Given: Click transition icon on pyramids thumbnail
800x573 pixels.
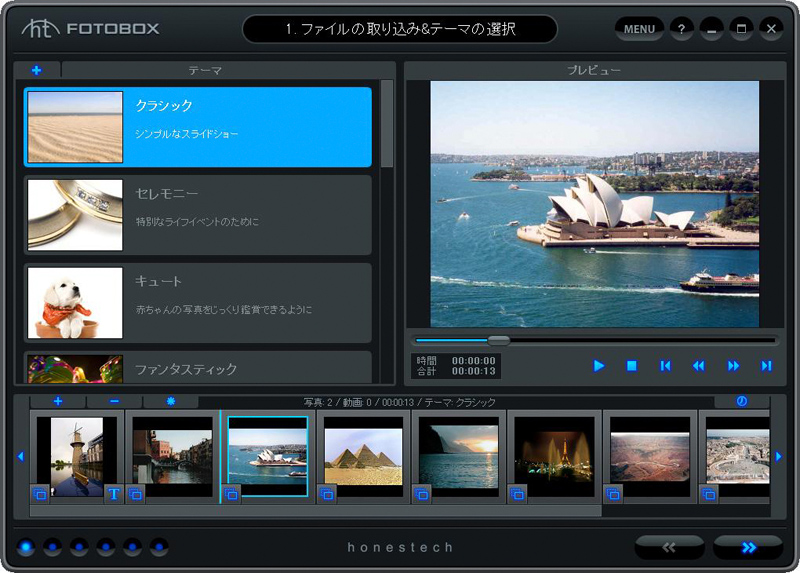Looking at the screenshot, I should pos(327,494).
